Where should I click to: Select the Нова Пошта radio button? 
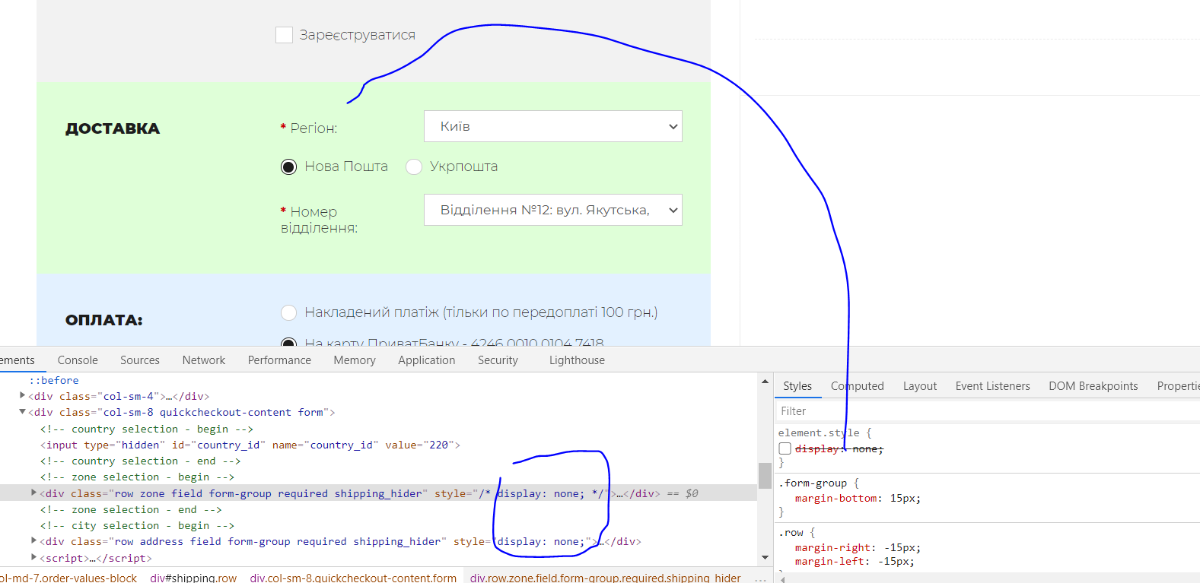point(289,167)
